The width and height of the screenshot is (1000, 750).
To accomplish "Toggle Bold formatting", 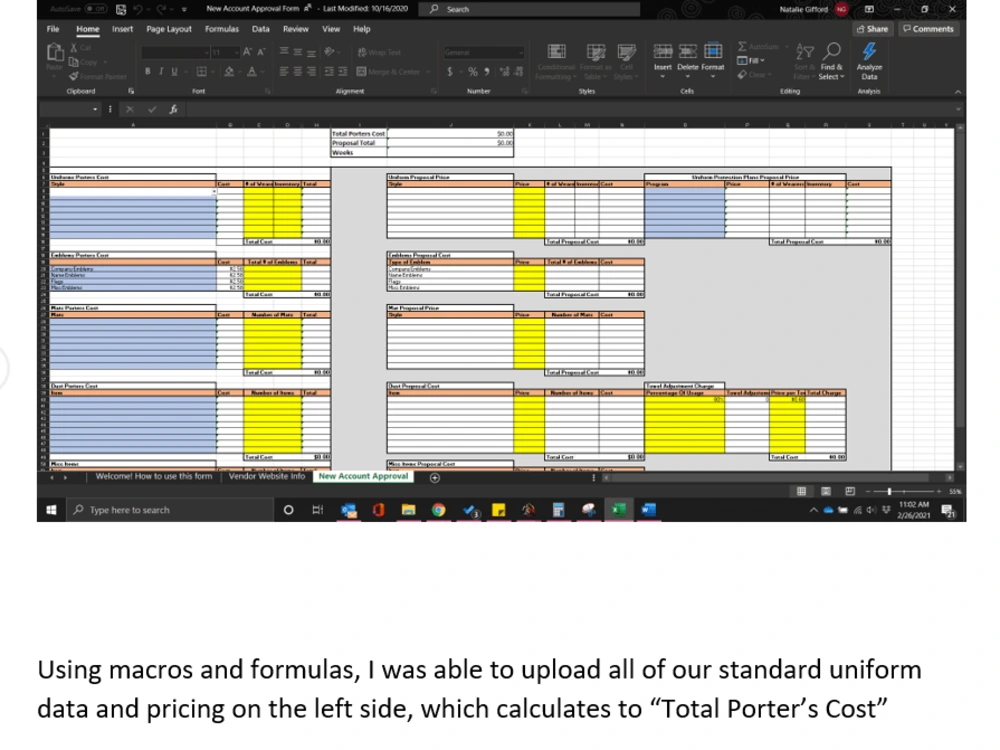I will click(x=147, y=71).
